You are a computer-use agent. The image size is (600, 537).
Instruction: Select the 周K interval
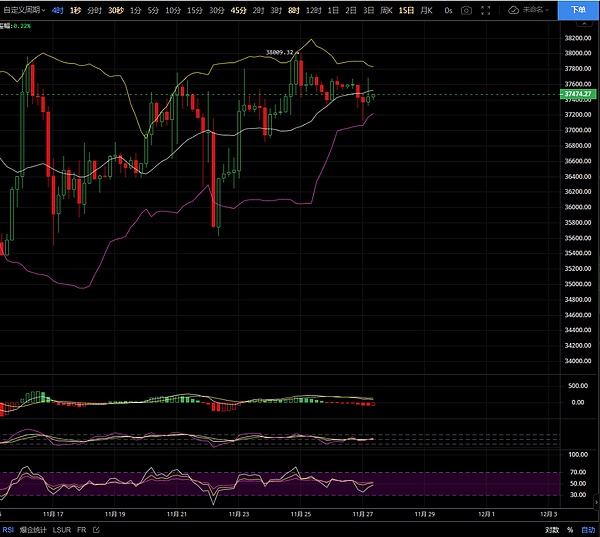click(385, 9)
